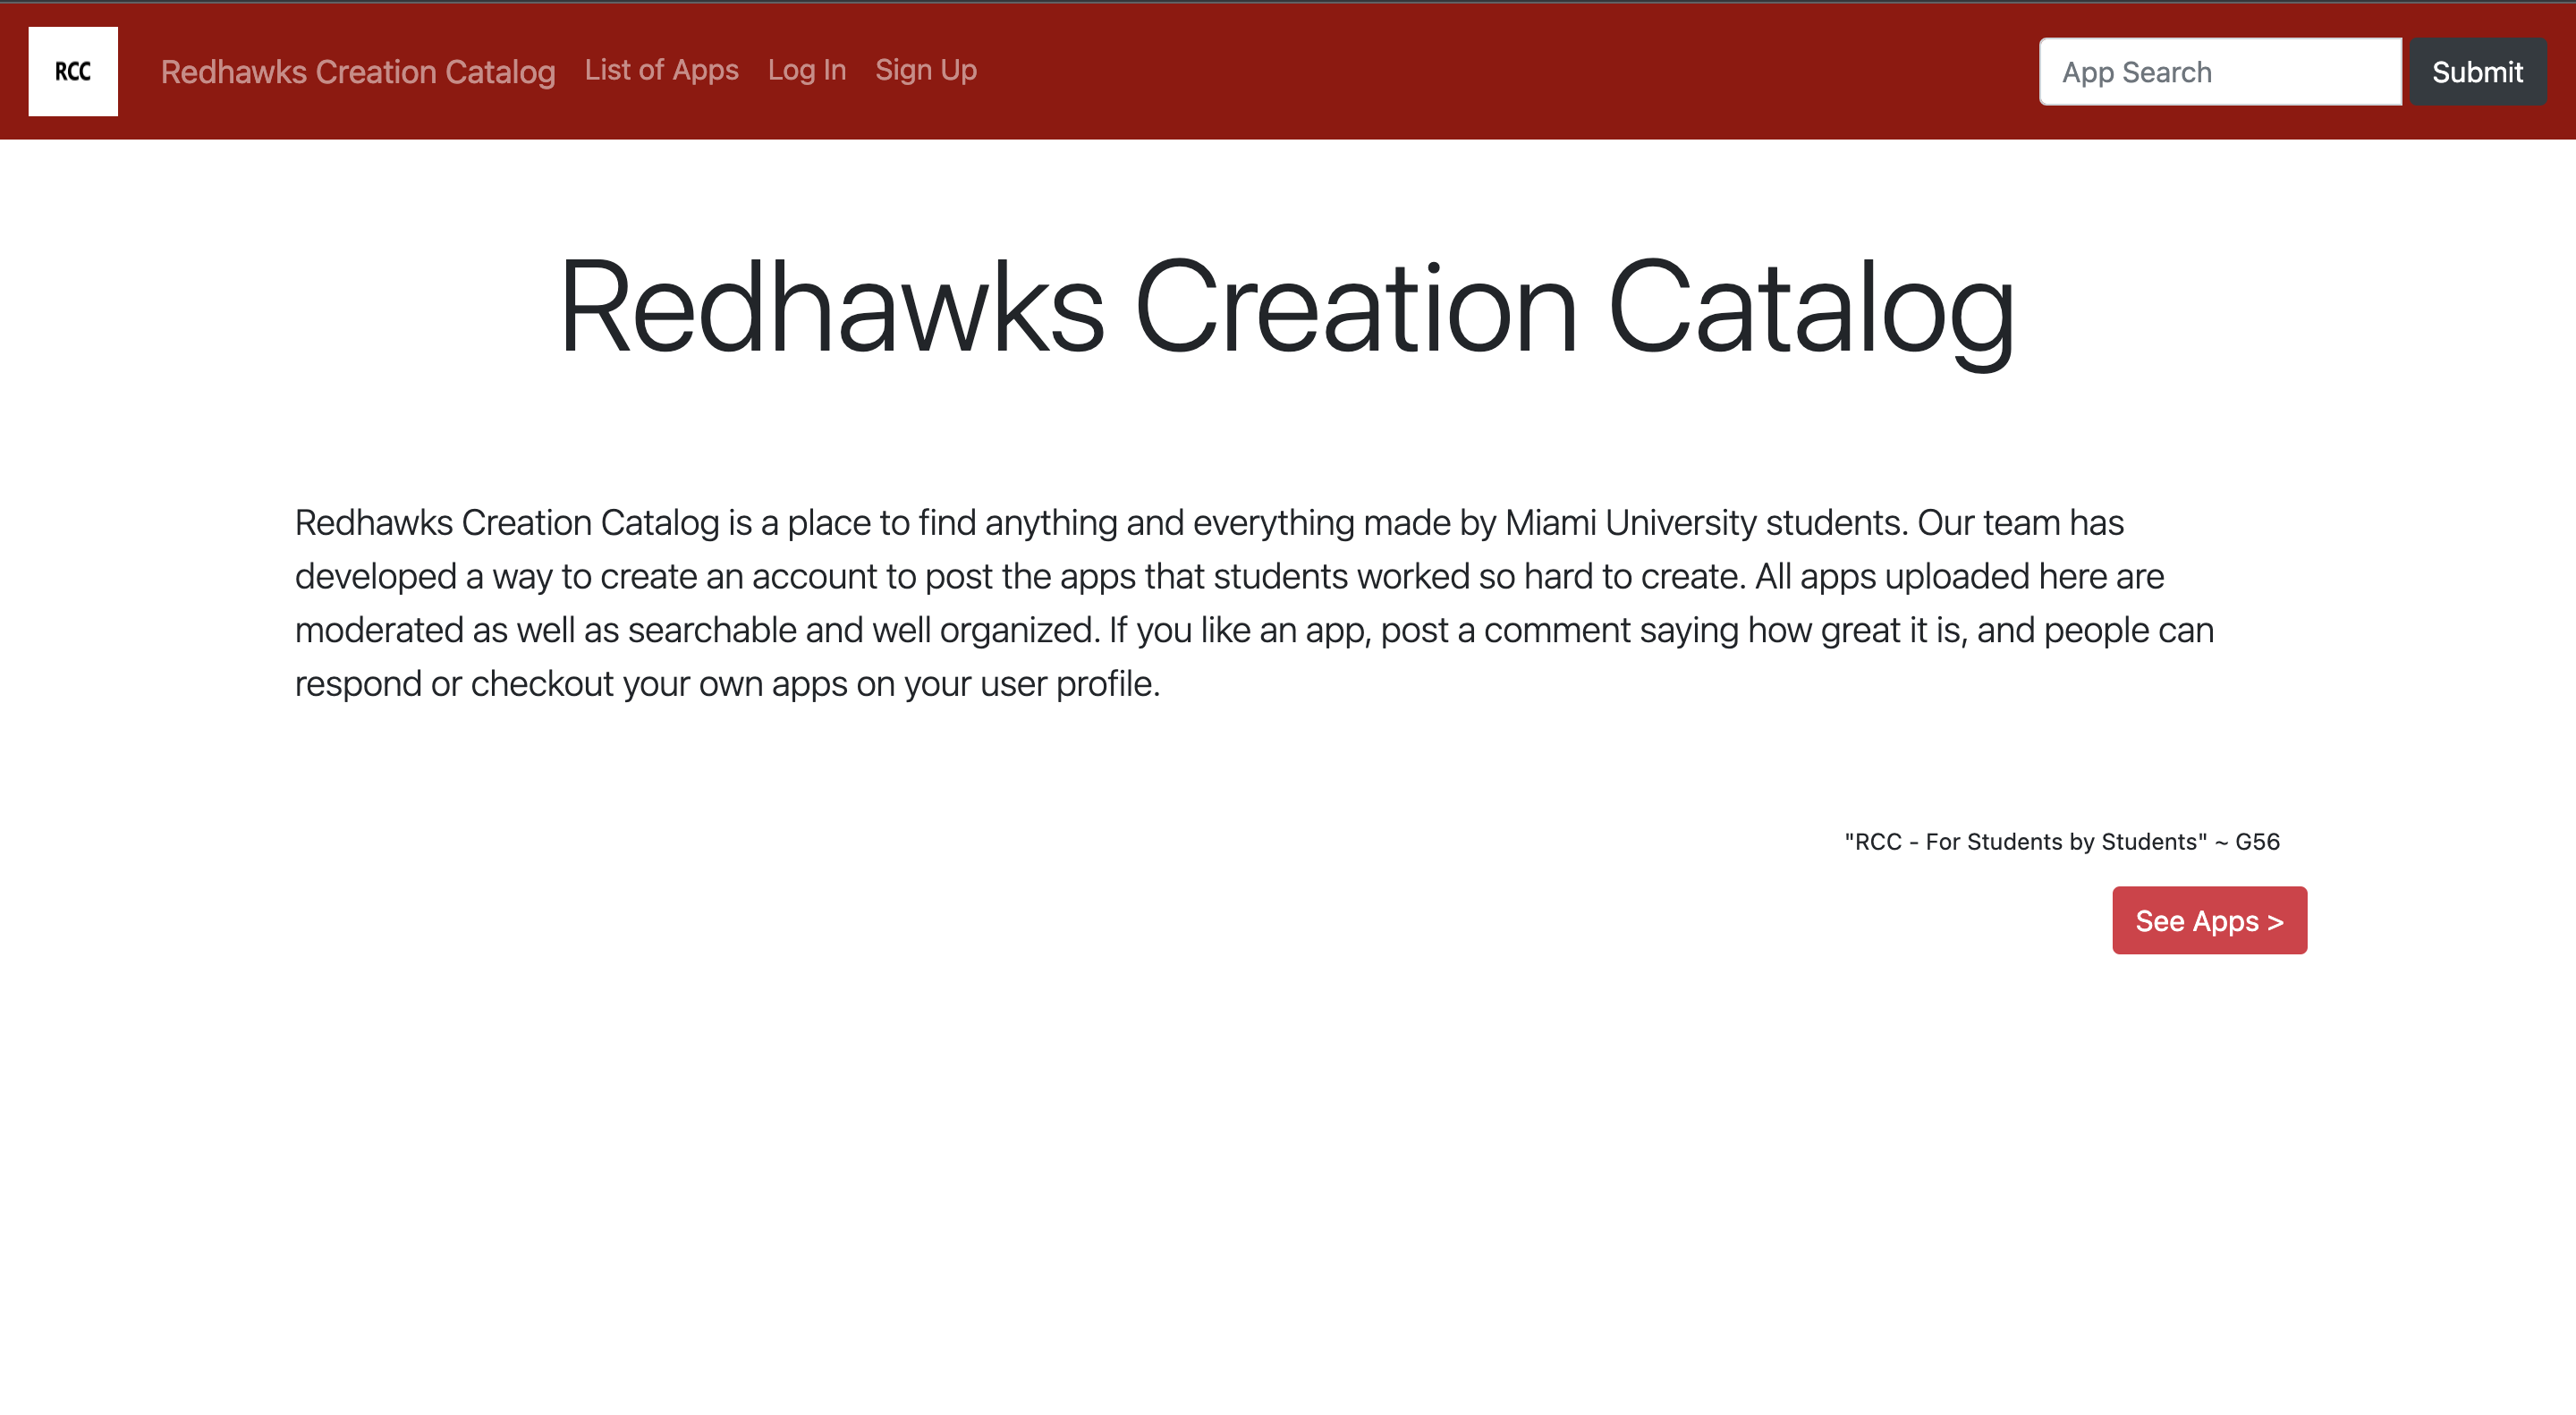Open the List of Apps page
2576x1415 pixels.
click(661, 70)
